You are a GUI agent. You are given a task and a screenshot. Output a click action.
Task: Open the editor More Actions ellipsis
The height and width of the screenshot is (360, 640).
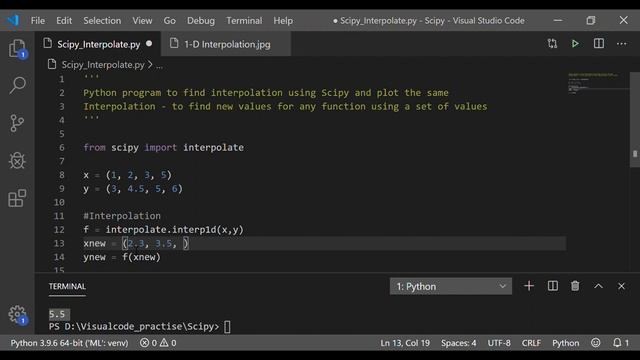click(x=622, y=44)
